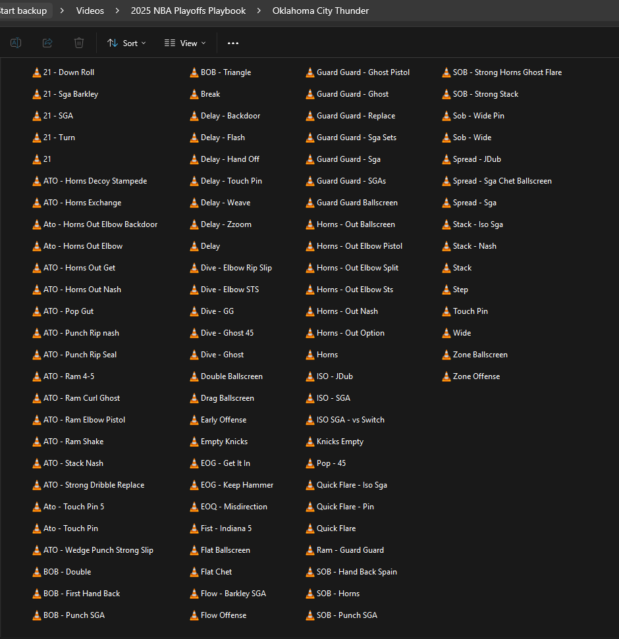Select Oklahoma City Thunder breadcrumb
619x639 pixels.
(x=320, y=11)
